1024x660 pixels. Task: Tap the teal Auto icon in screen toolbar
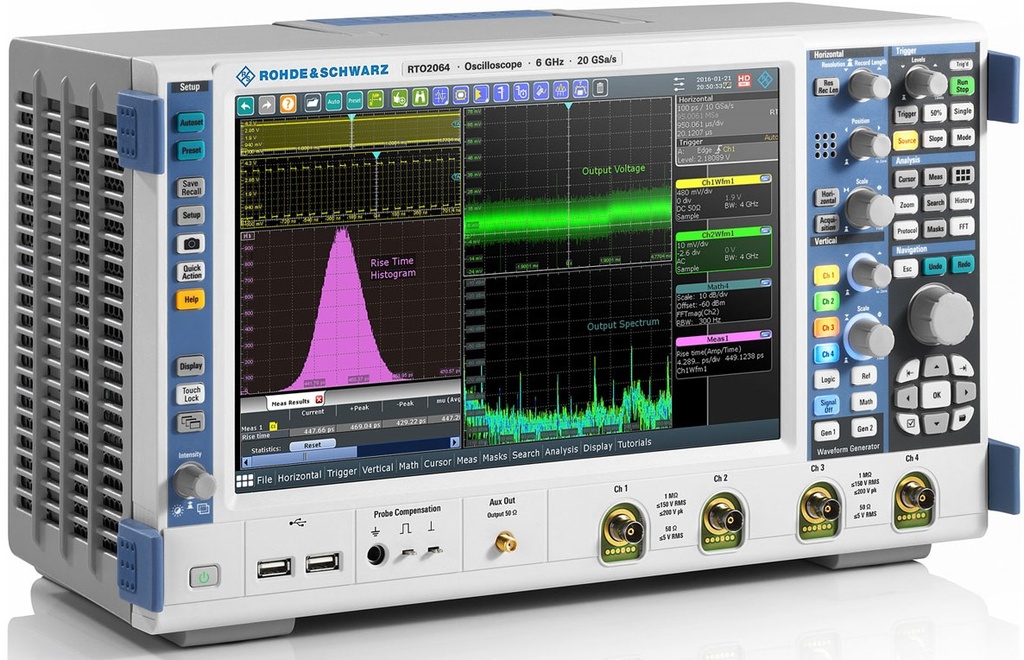[334, 101]
